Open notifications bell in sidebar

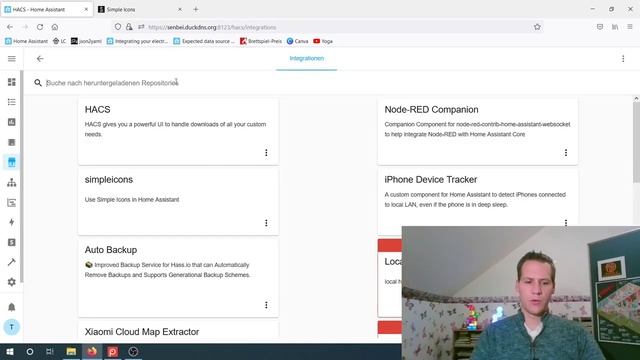(x=11, y=307)
